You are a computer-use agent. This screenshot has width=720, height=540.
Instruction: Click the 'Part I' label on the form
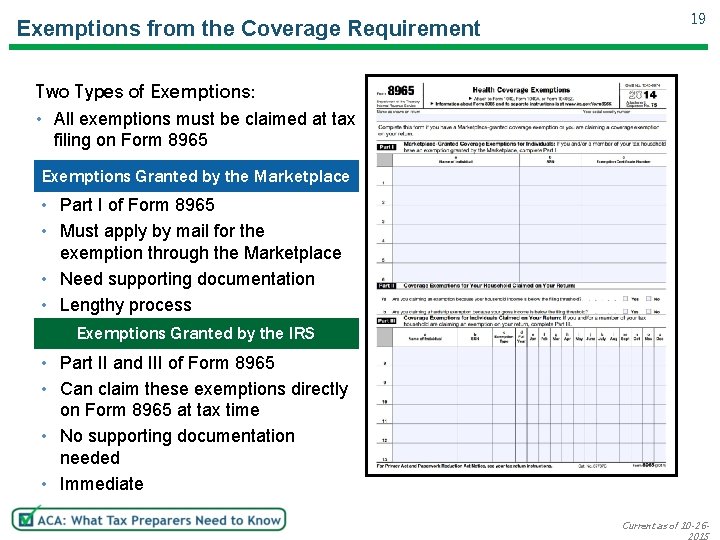click(386, 147)
